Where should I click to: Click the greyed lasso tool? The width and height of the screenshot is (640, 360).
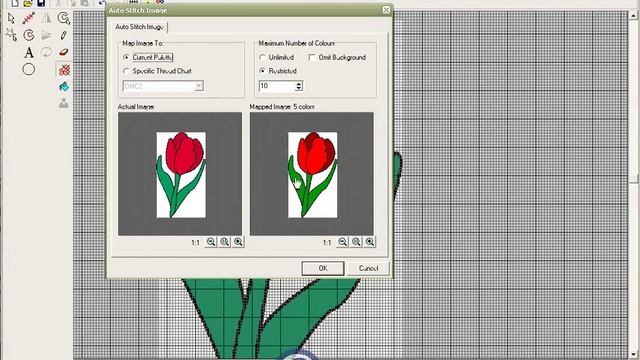pos(46,52)
